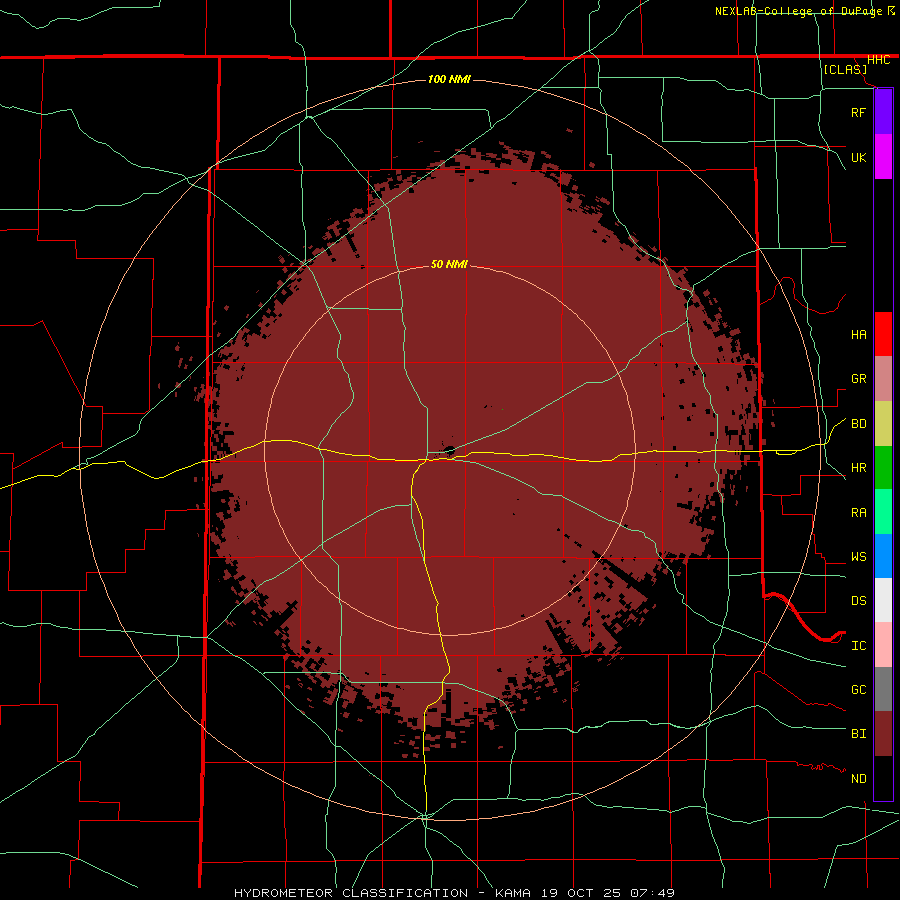
Task: Click the magenta UK color swatch
Action: (883, 157)
